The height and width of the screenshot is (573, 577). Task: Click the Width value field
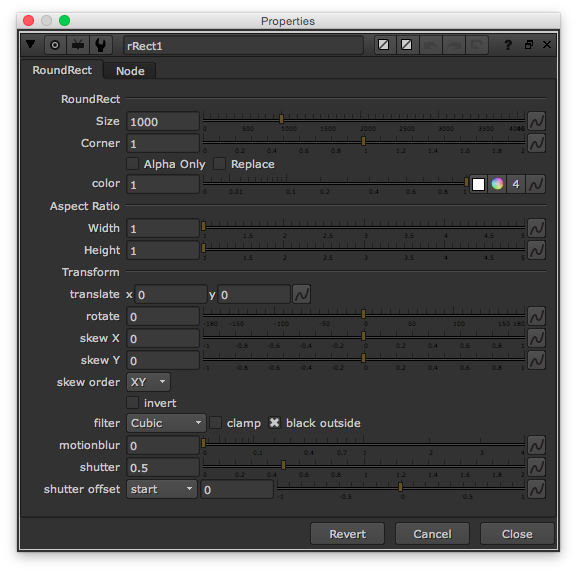point(163,229)
